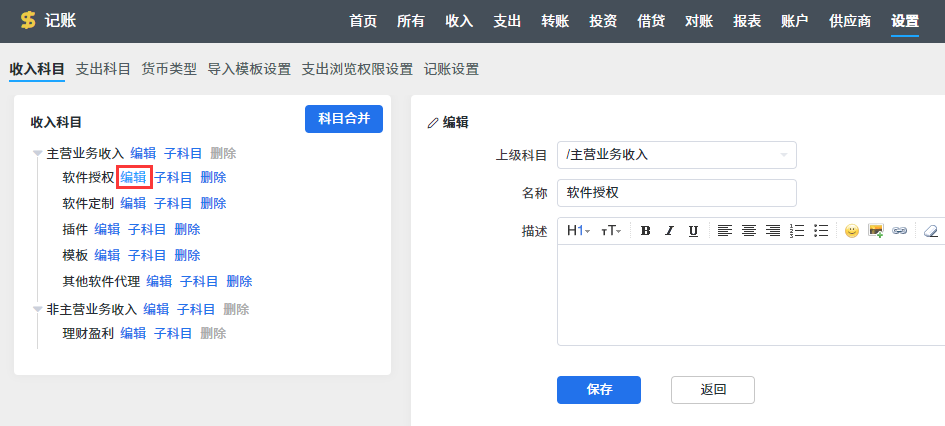Apply underline formatting in the editor
Screen dimensions: 945x426
pos(693,231)
